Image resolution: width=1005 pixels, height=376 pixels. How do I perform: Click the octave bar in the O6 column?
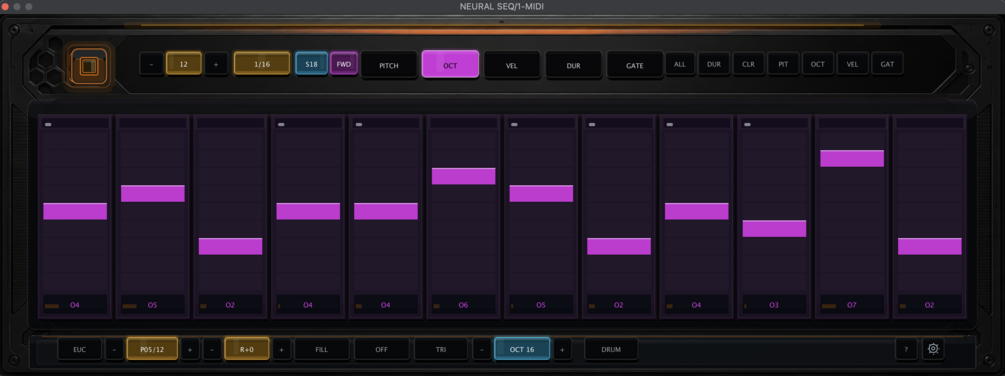(463, 176)
